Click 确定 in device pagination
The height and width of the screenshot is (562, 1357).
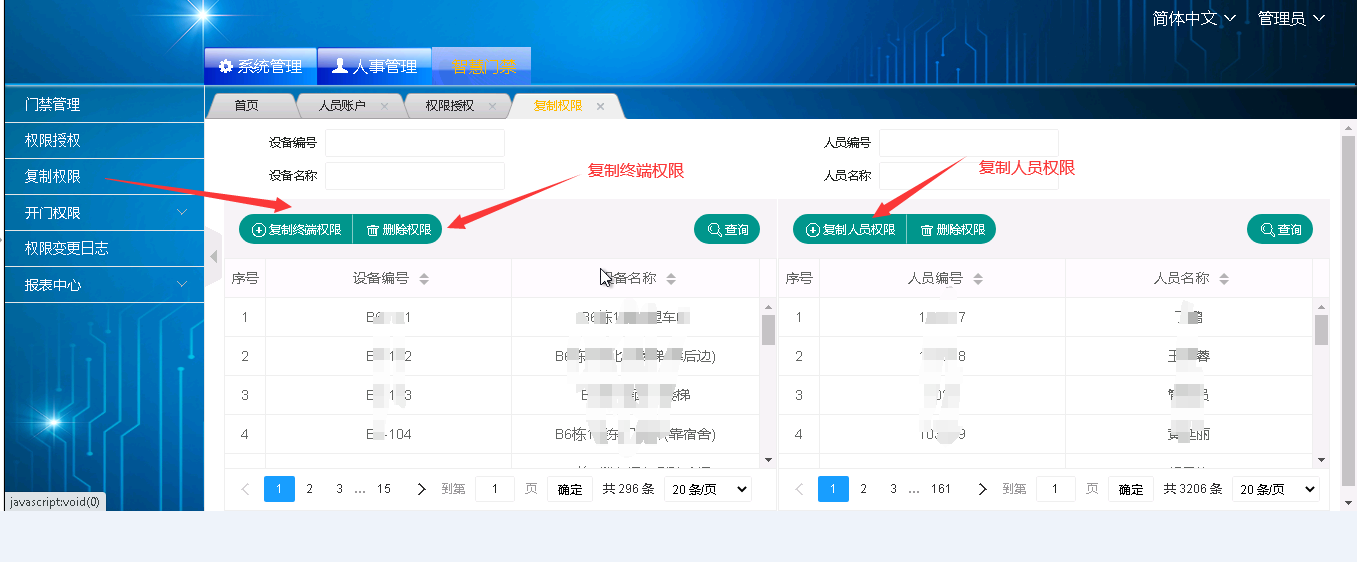(x=570, y=489)
